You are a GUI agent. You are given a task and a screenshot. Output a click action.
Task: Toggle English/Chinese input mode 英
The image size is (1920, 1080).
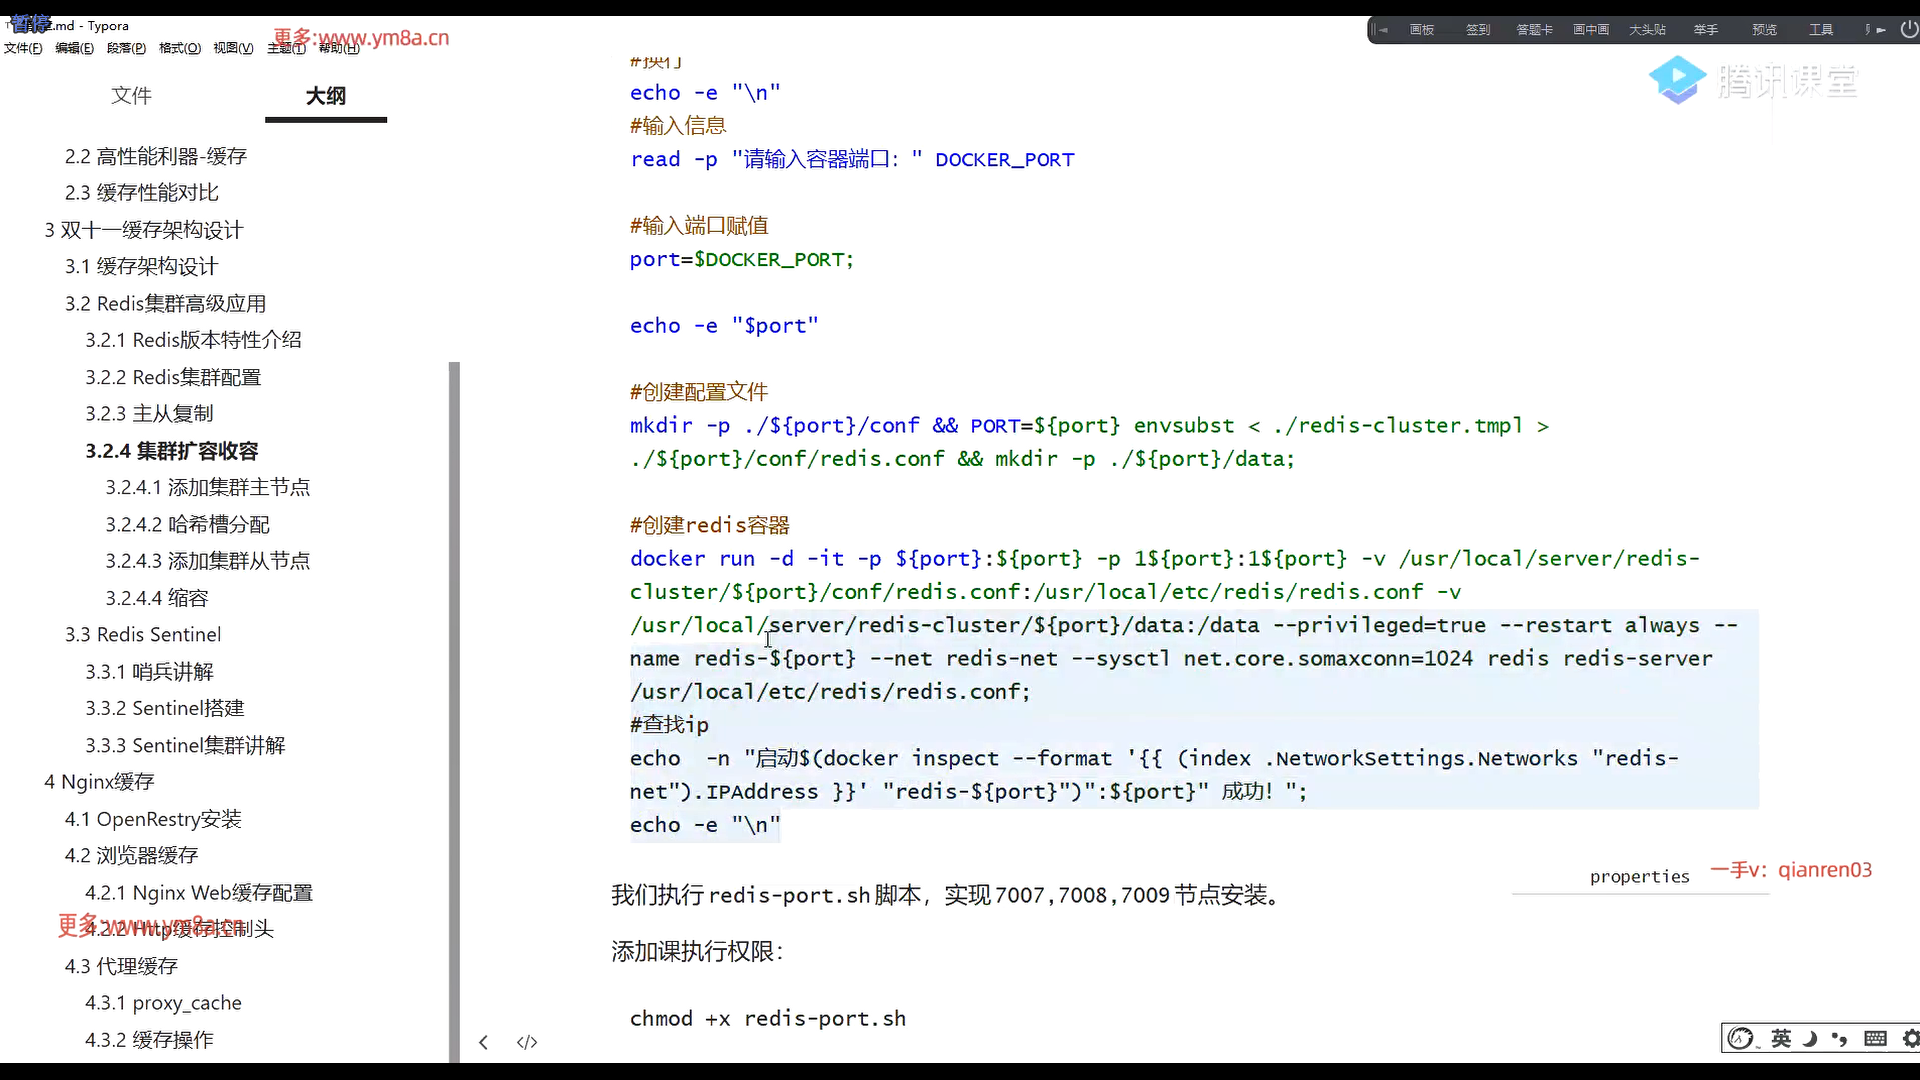tap(1781, 1038)
